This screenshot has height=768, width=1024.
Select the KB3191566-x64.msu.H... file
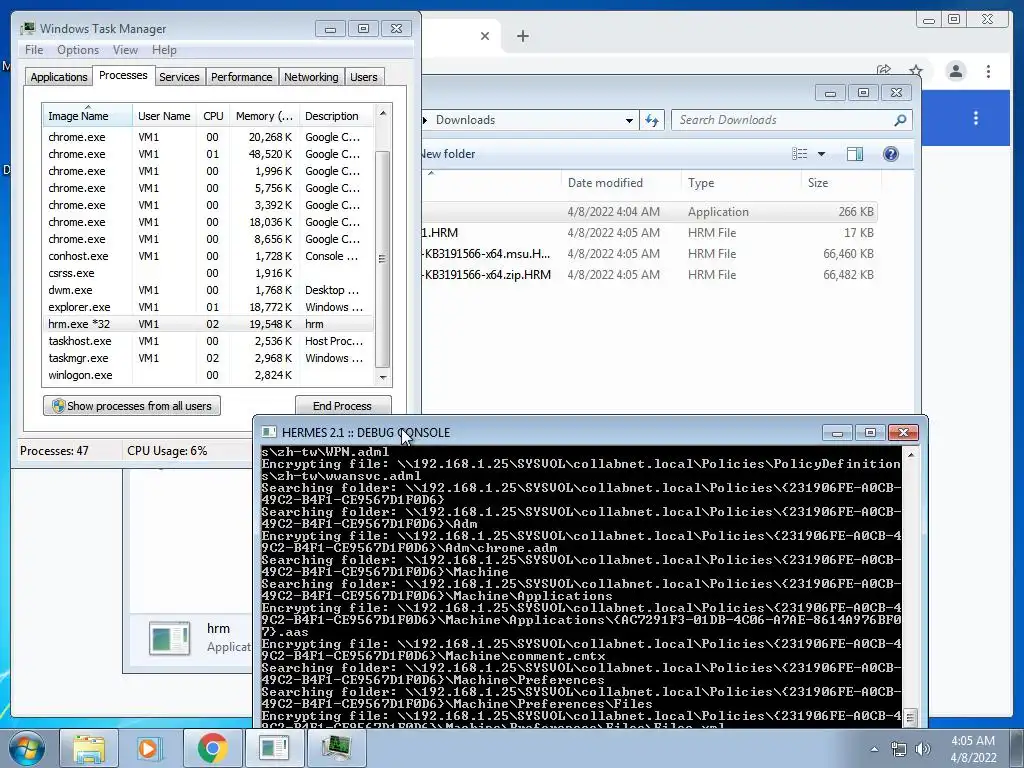(648, 253)
